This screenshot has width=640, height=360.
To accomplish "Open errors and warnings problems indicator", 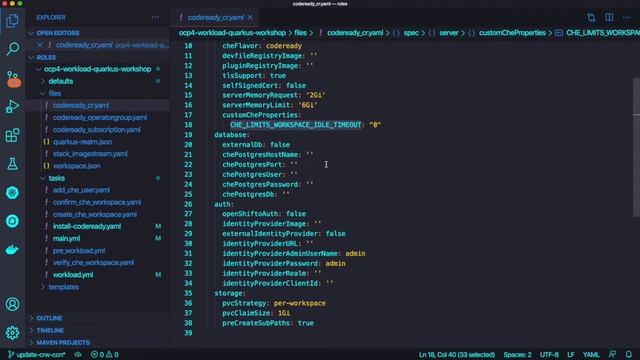I will pos(104,354).
